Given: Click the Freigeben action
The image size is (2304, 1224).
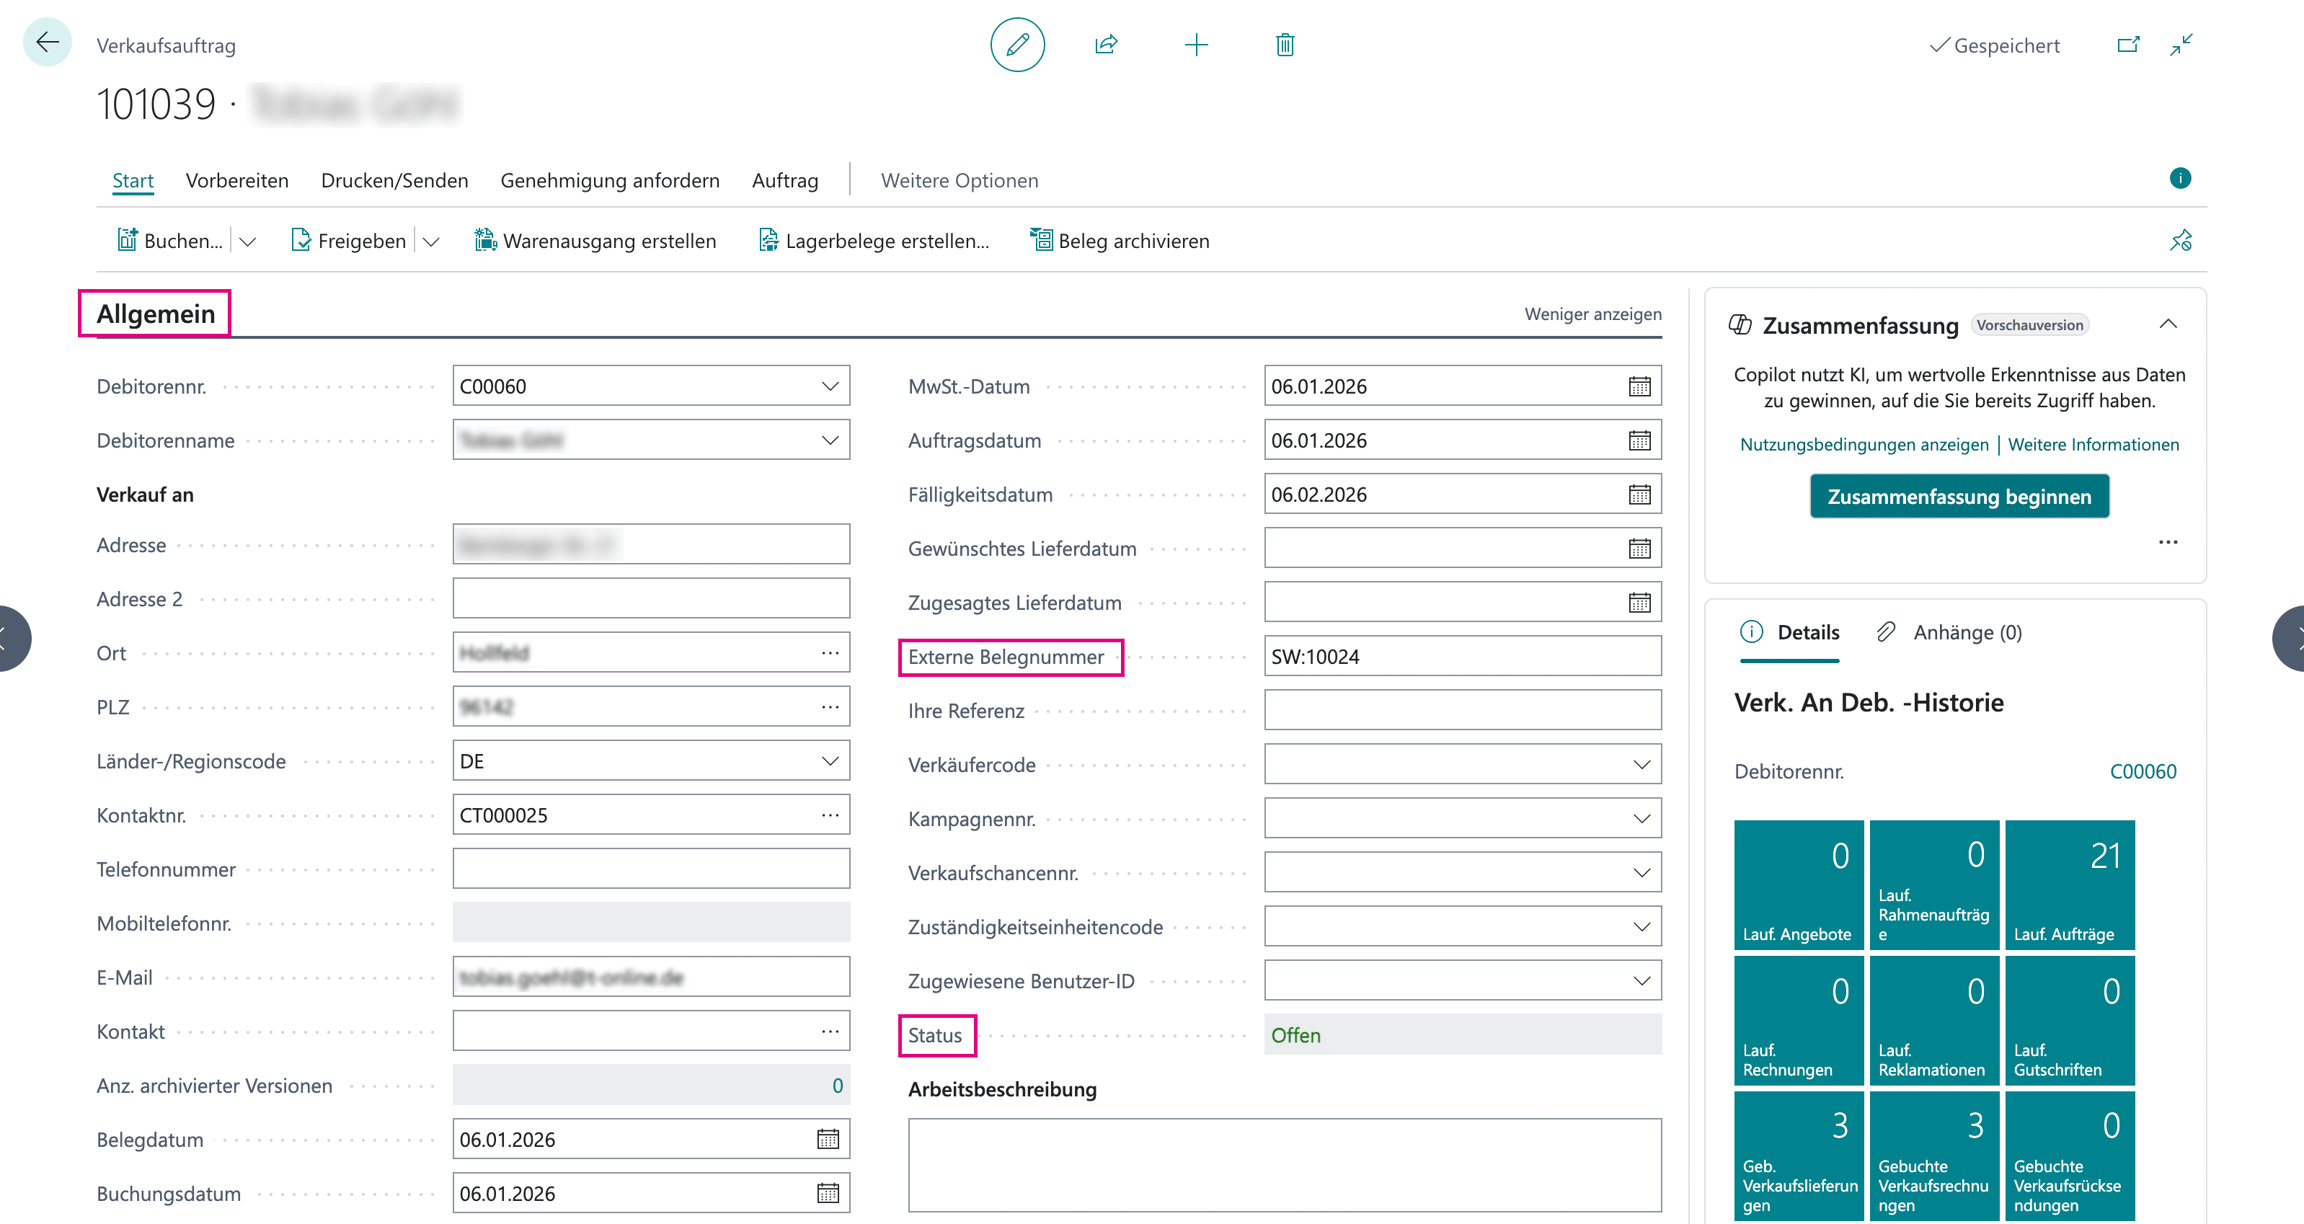Looking at the screenshot, I should click(x=349, y=241).
